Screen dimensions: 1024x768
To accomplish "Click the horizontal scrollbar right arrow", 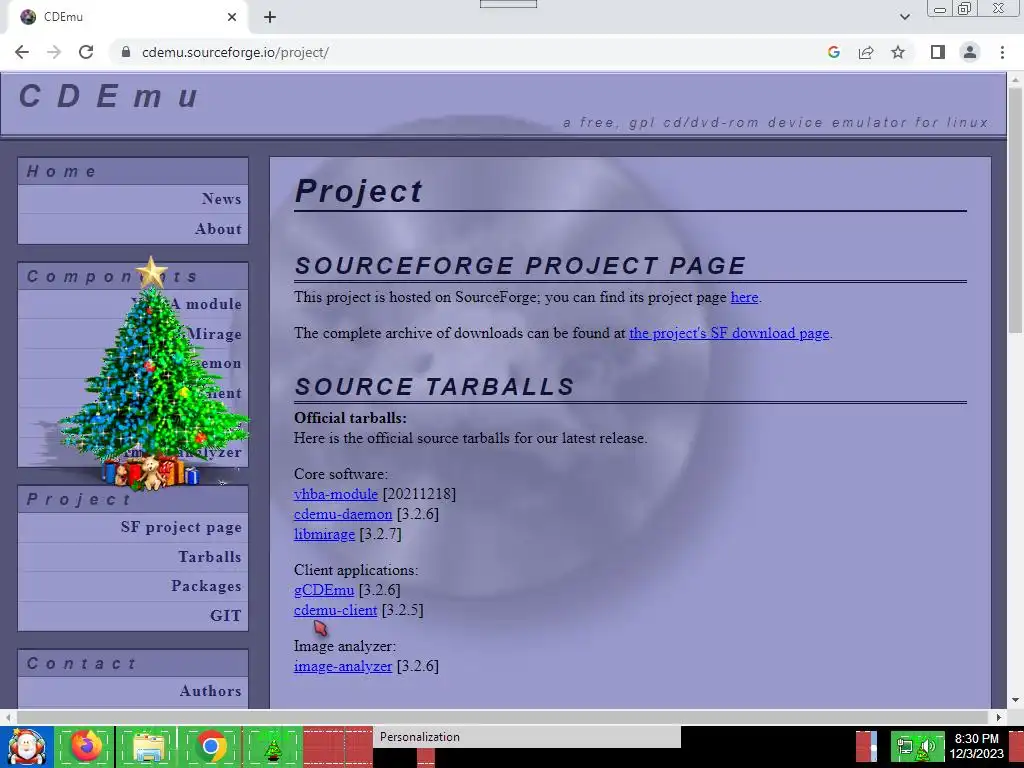I will (x=999, y=717).
